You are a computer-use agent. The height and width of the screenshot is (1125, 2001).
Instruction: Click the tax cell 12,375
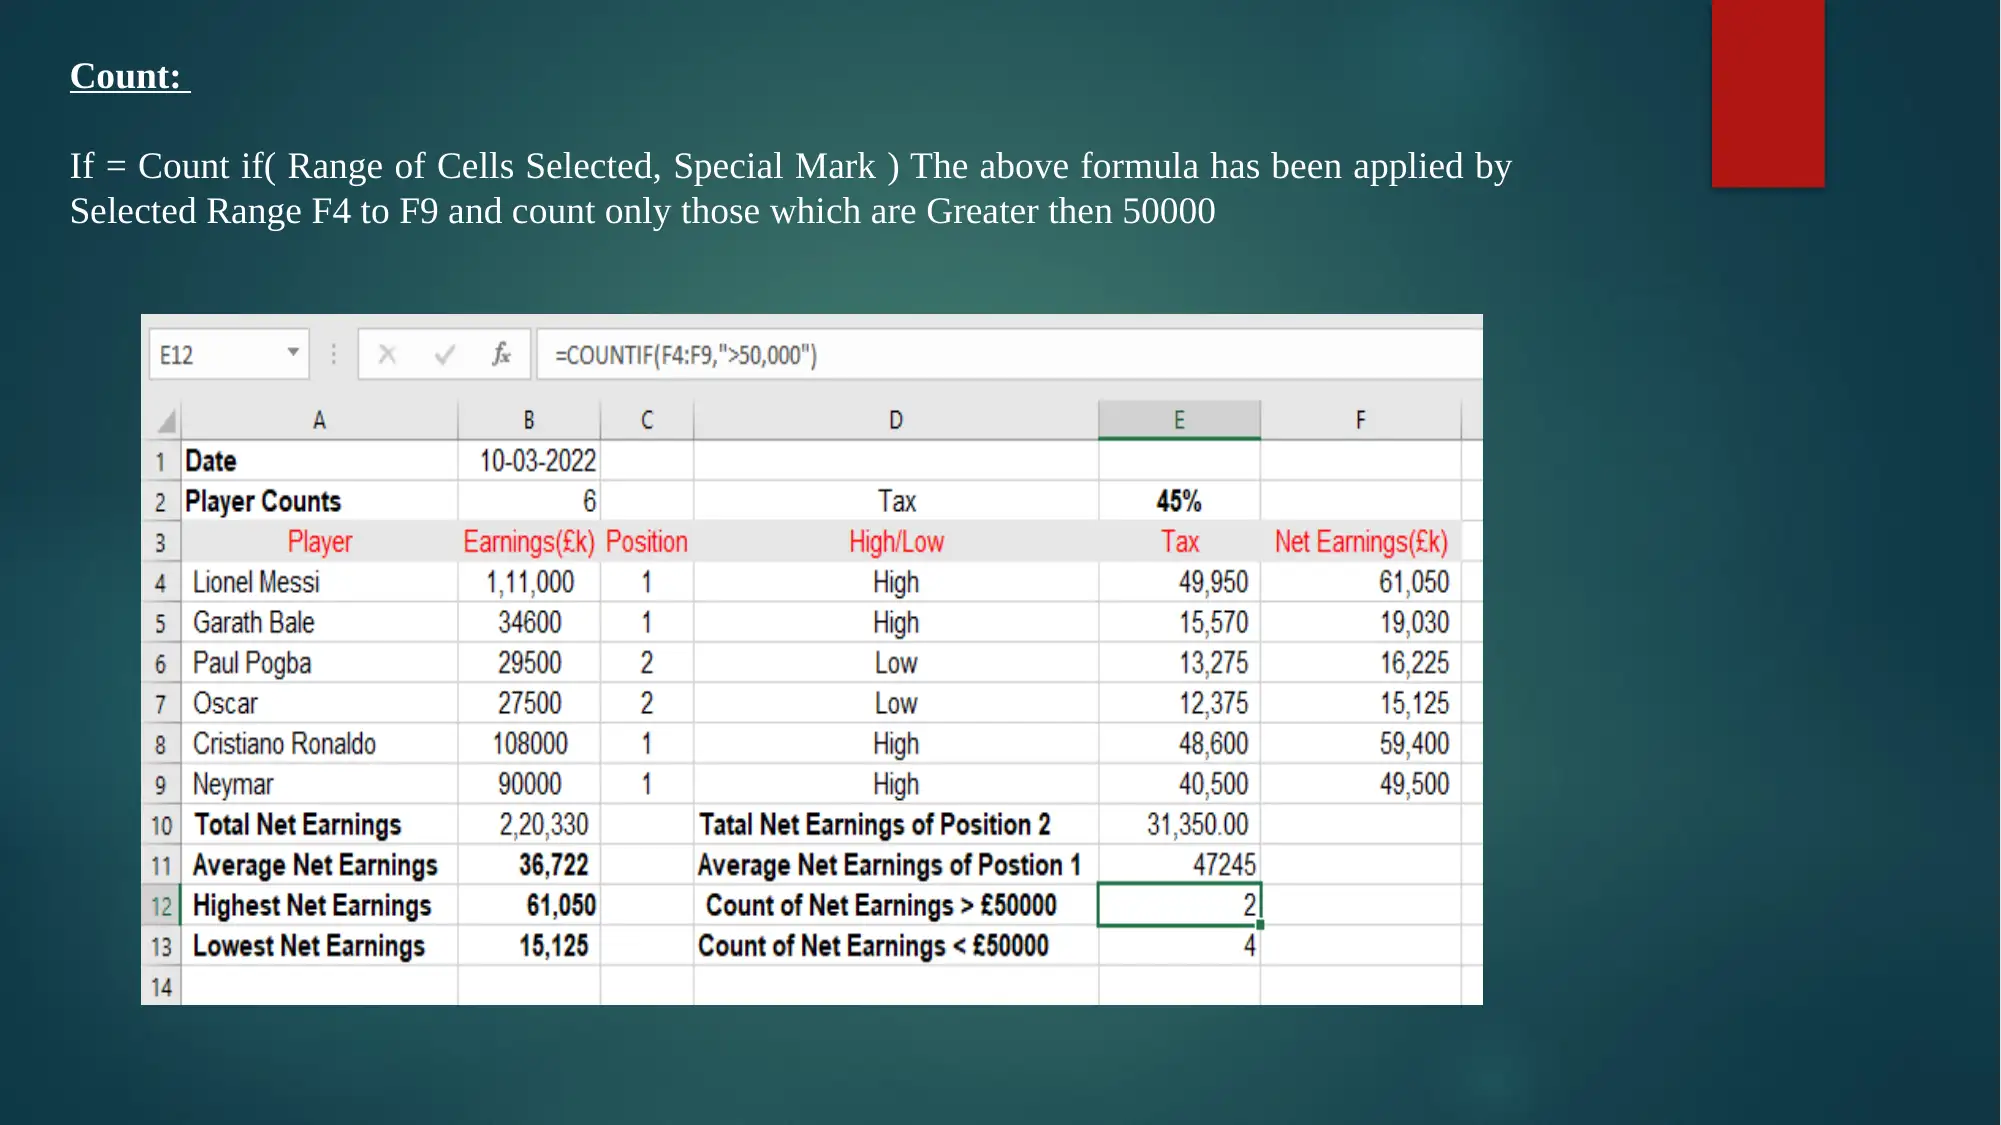pos(1179,703)
